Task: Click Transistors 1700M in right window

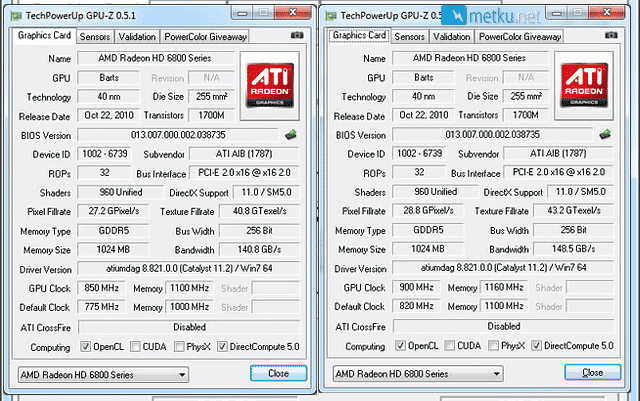Action: [x=526, y=115]
